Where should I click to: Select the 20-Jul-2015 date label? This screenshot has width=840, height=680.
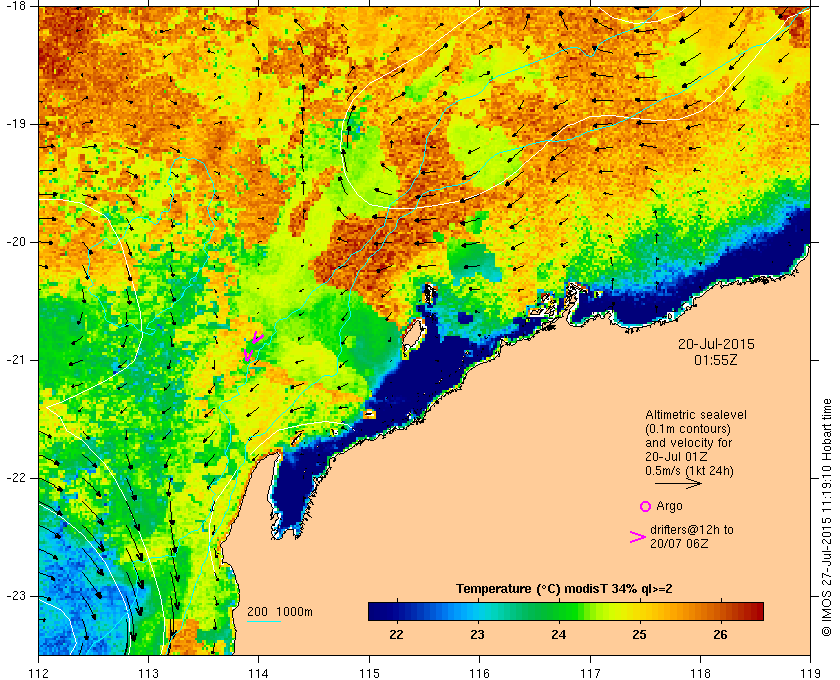716,344
